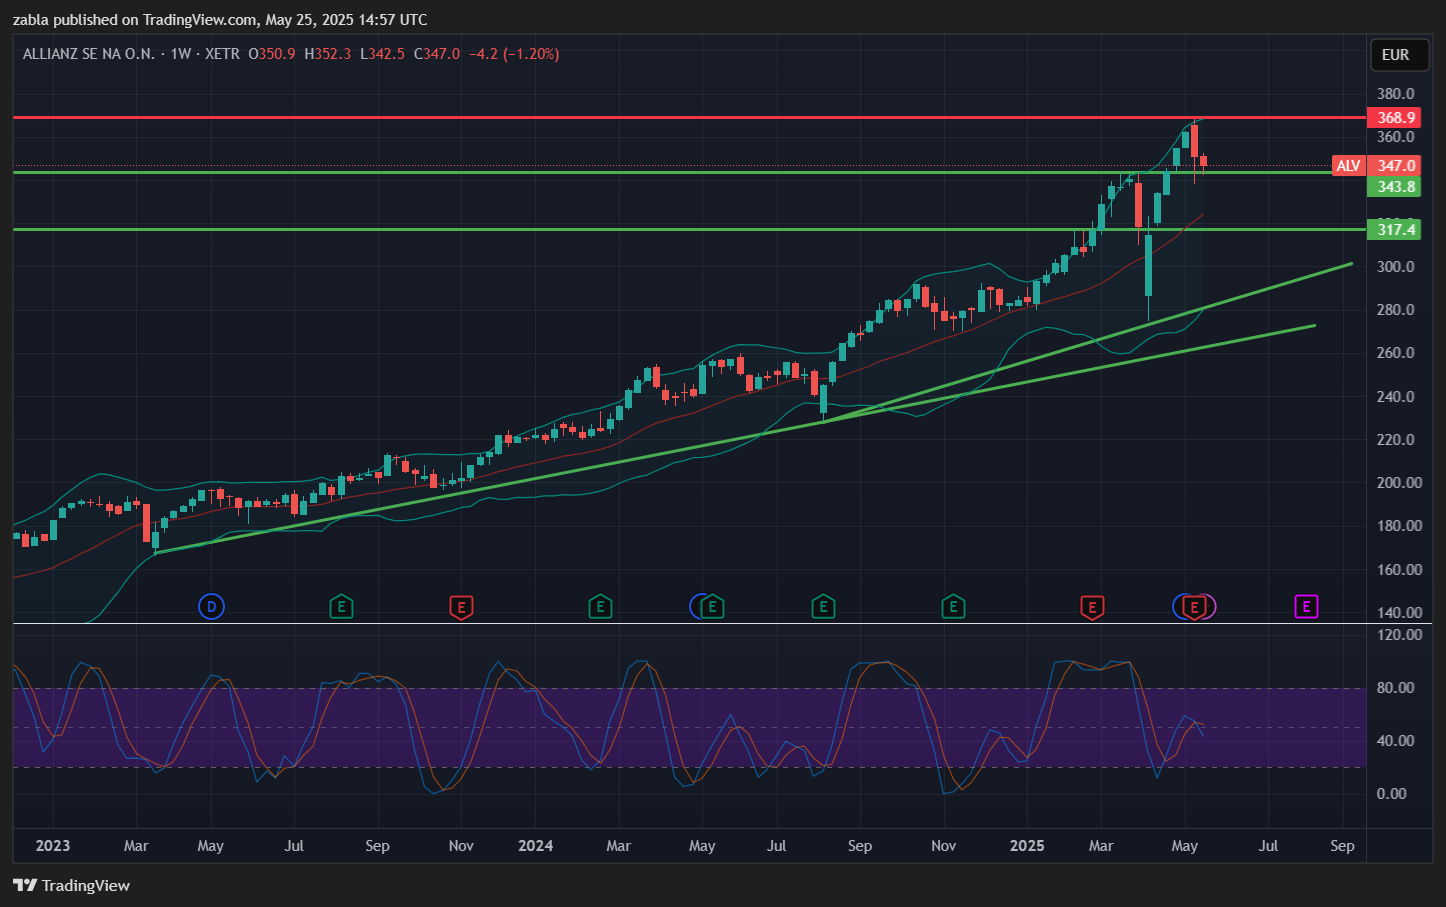1446x907 pixels.
Task: Click the change value −4.2 (−1.20%)
Action: tap(514, 54)
